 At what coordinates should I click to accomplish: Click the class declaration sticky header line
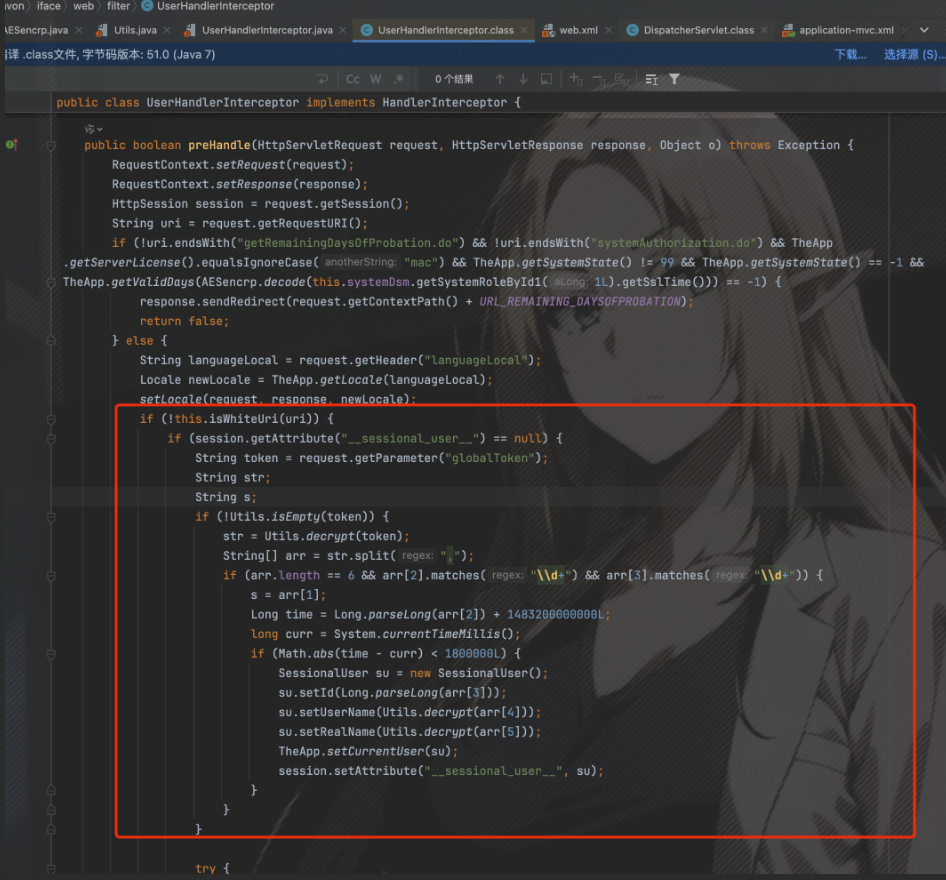[288, 103]
